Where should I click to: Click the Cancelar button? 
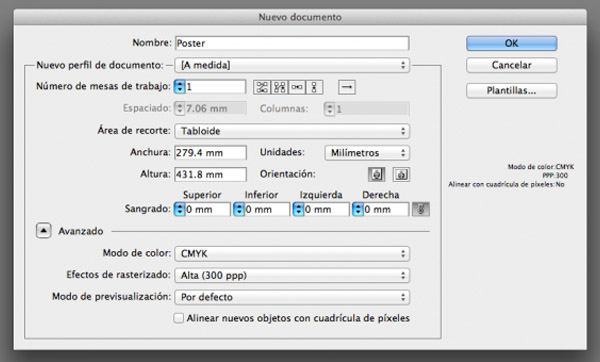(512, 65)
